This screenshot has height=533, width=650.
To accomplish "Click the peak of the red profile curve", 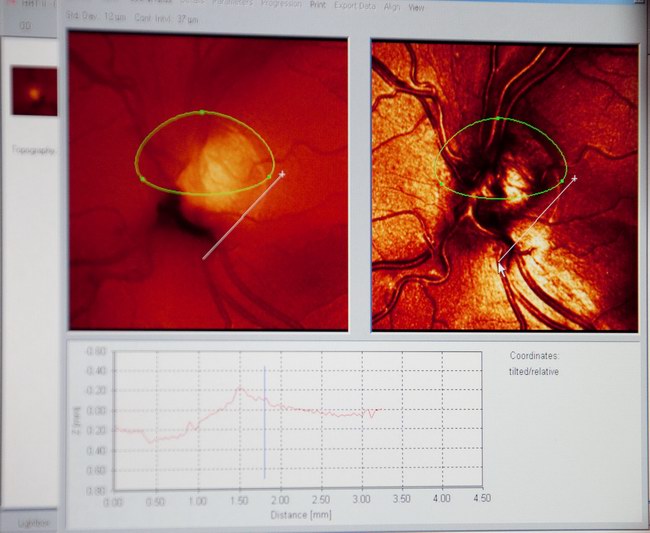I will (x=239, y=388).
